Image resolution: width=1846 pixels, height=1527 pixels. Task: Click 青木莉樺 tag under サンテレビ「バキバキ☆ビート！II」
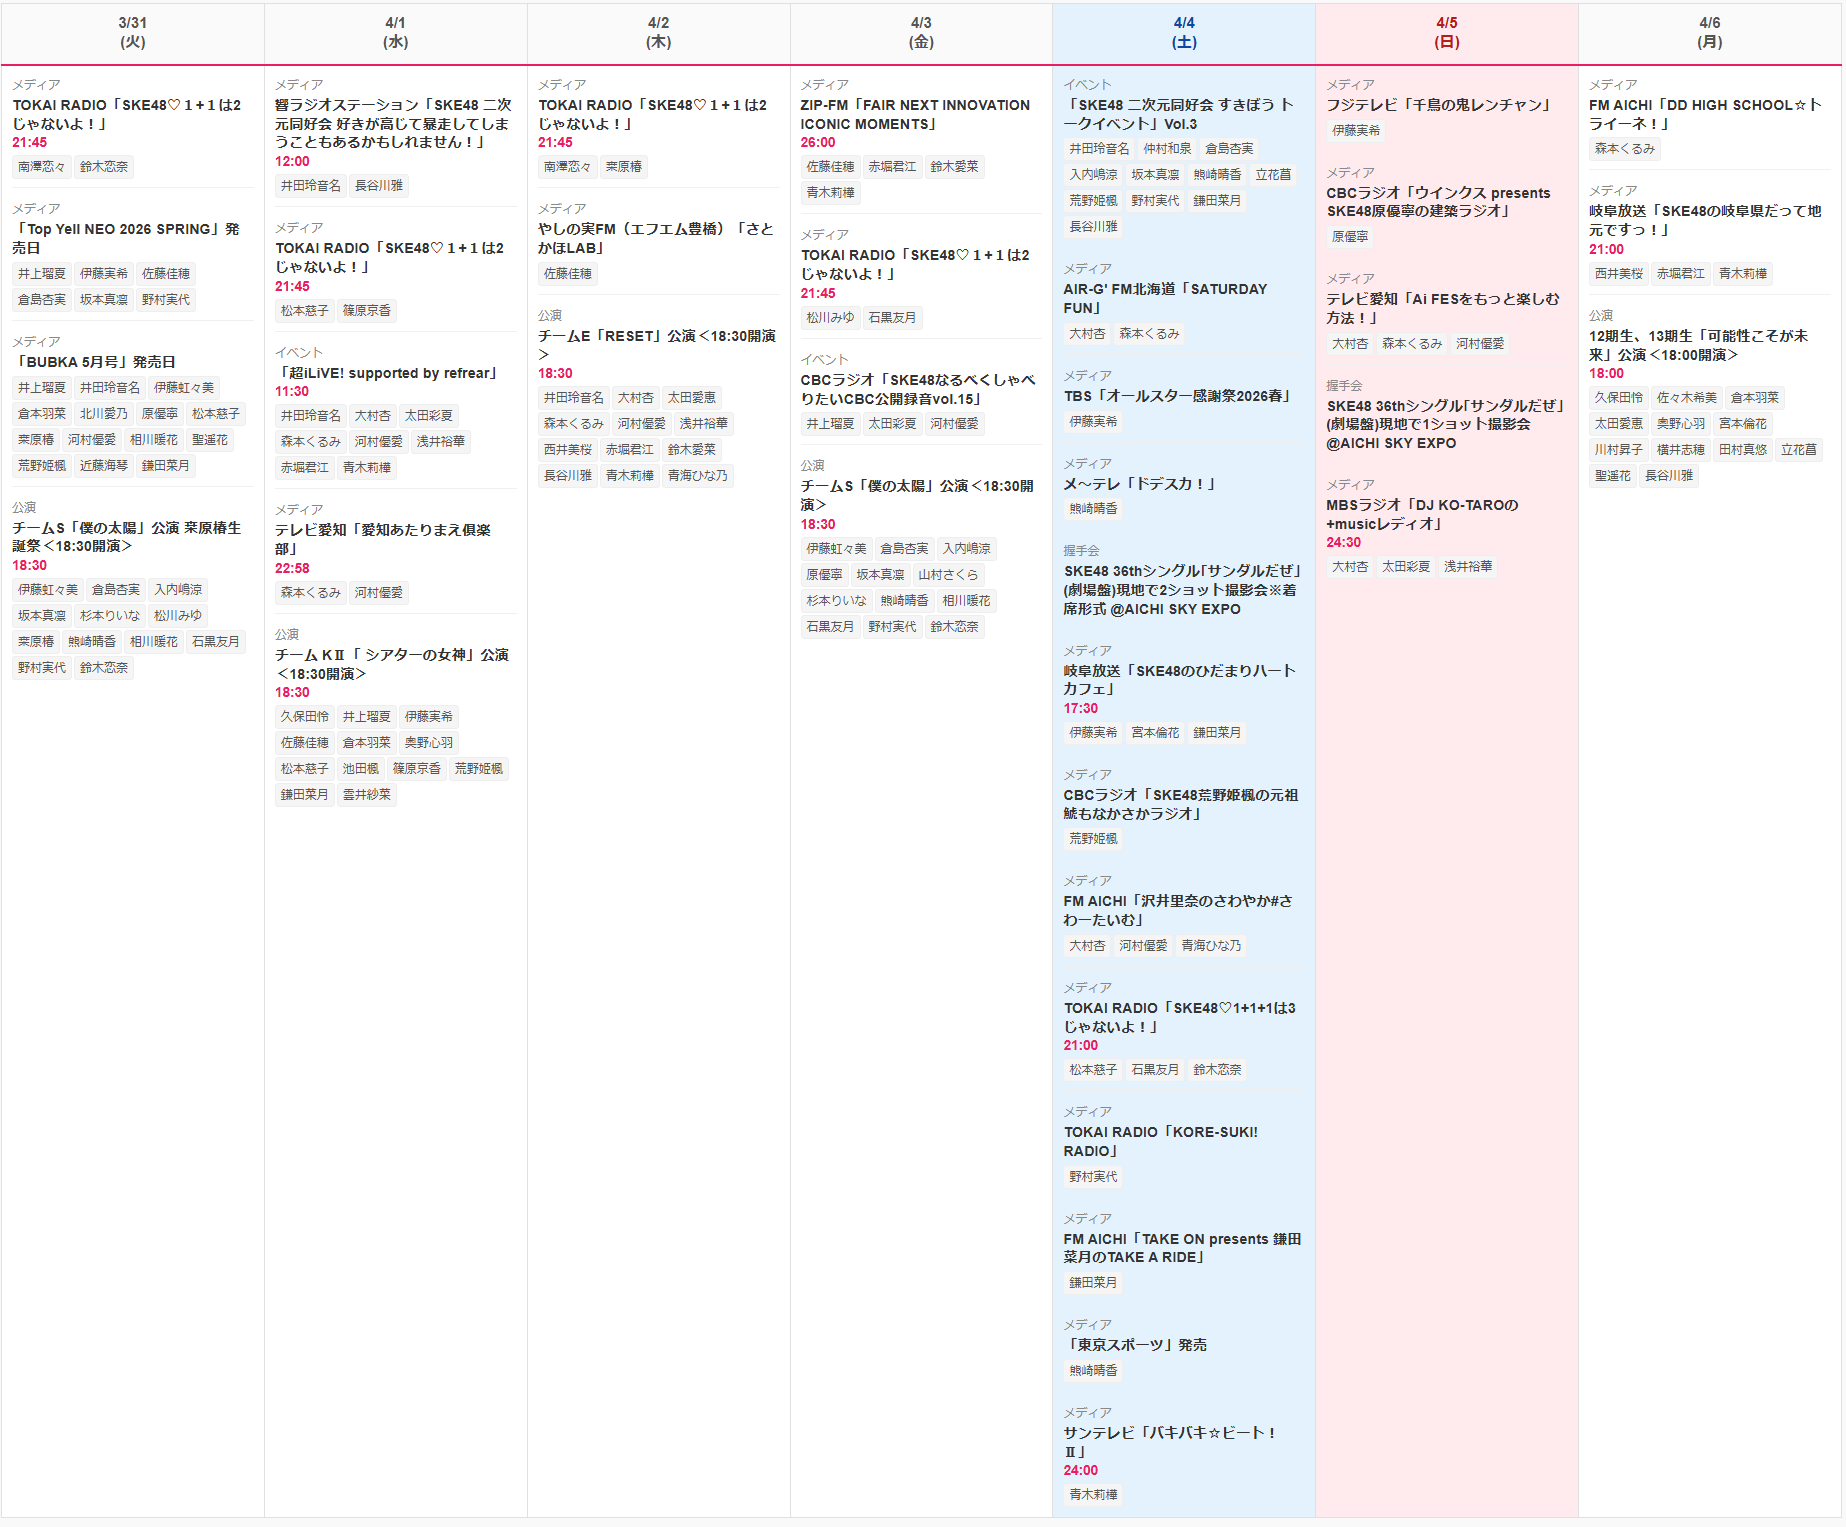click(x=1093, y=1495)
